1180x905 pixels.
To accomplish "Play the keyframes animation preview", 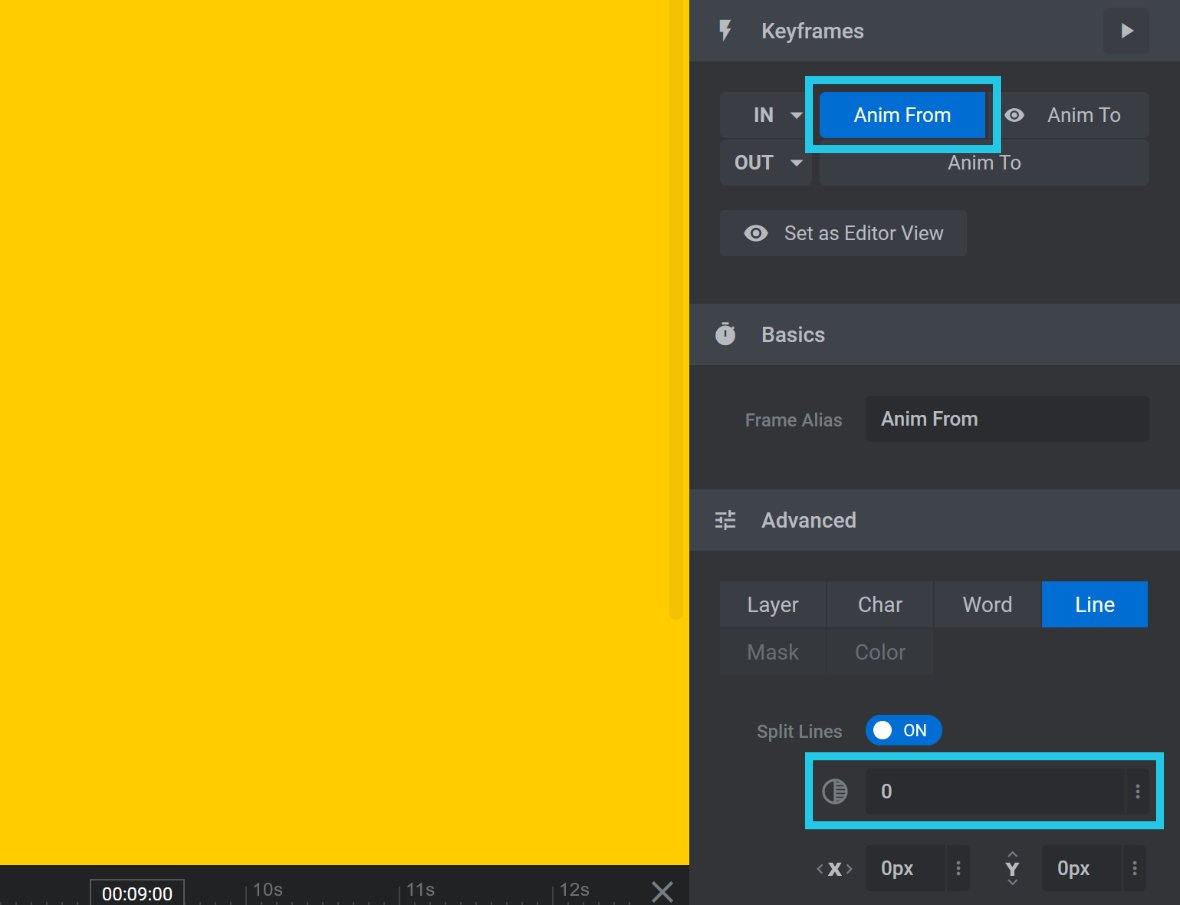I will pyautogui.click(x=1126, y=31).
